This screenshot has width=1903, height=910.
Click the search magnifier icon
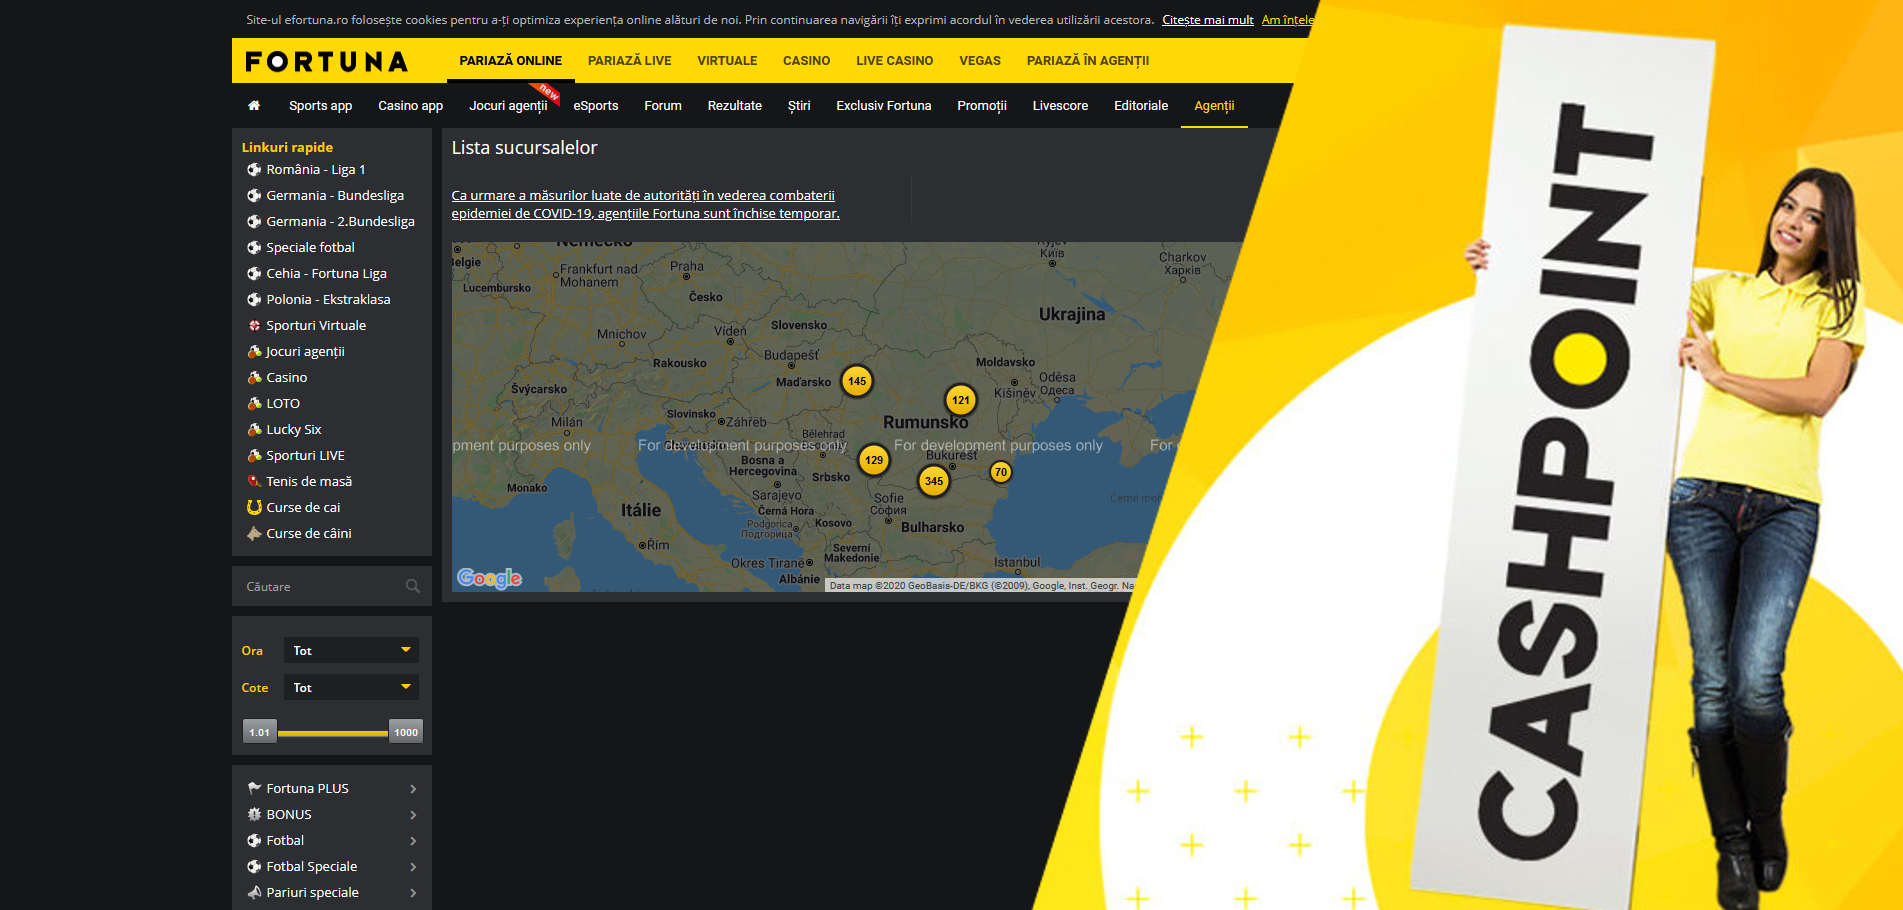[x=413, y=586]
